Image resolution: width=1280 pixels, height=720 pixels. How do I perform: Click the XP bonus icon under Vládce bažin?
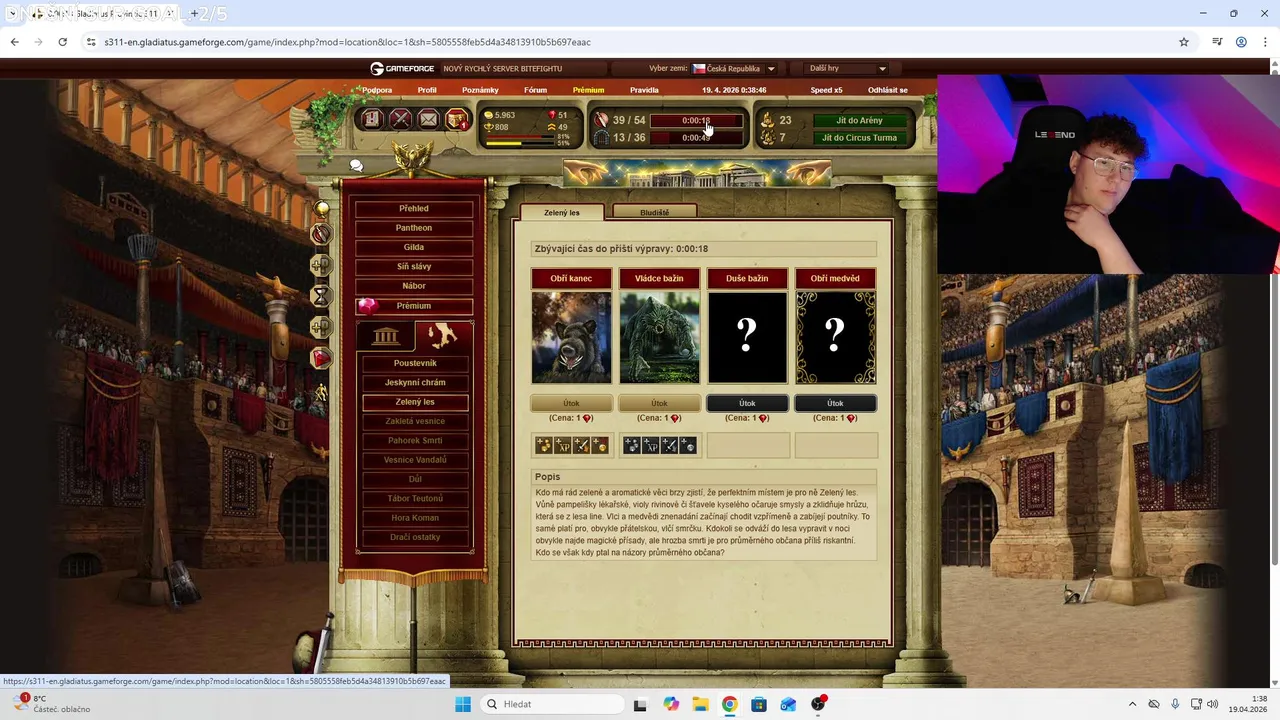click(x=651, y=446)
